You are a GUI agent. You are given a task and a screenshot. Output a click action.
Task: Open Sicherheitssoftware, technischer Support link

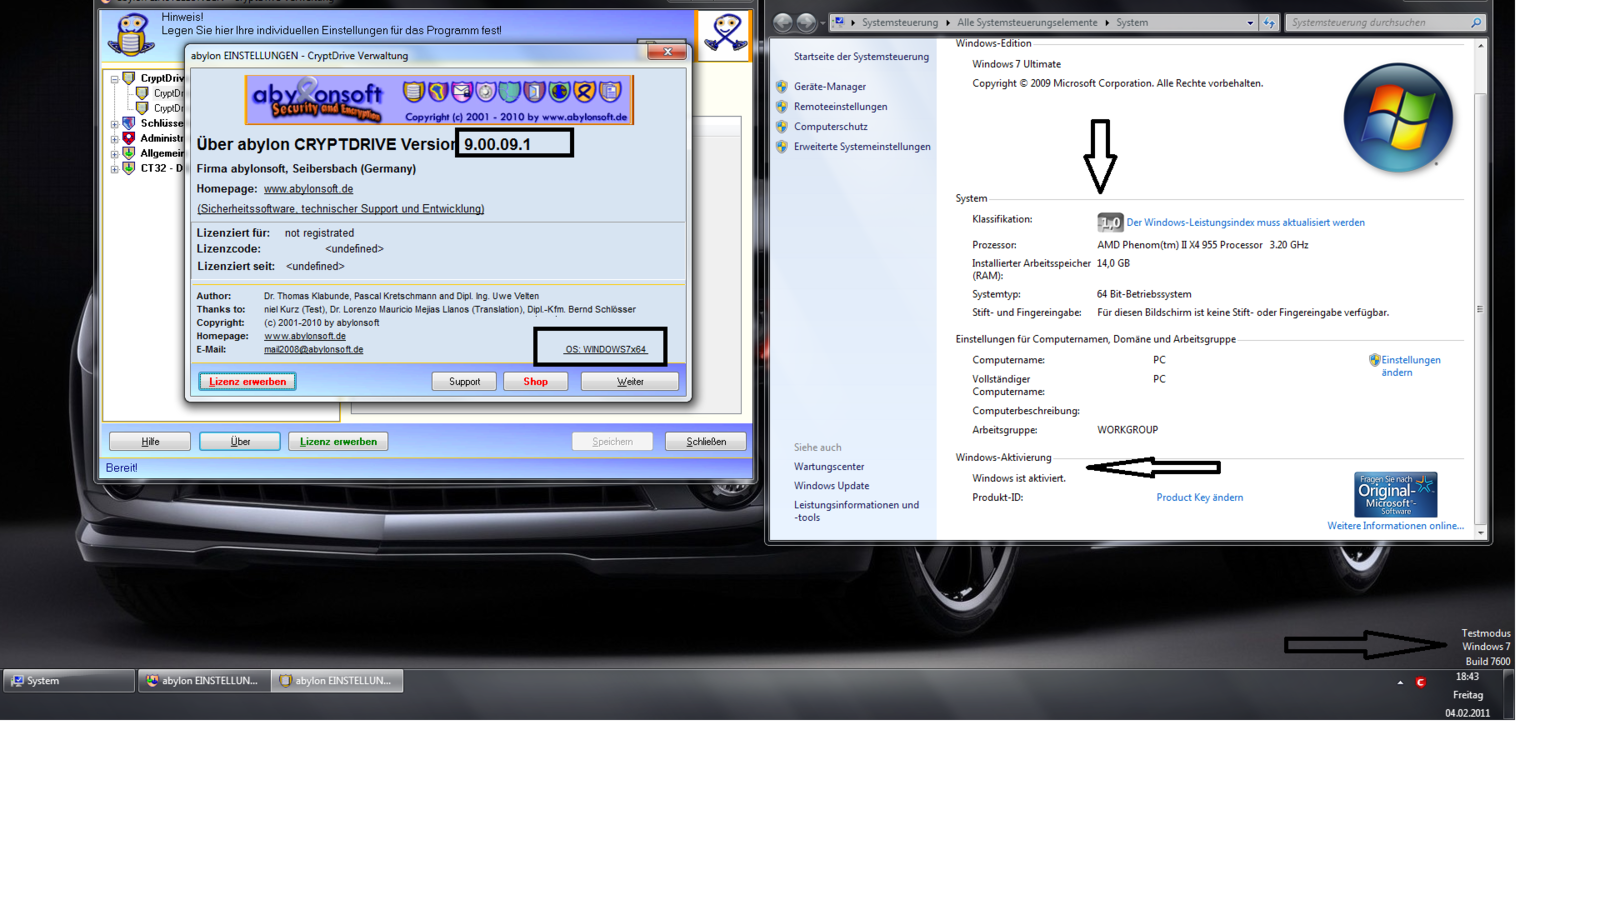coord(340,209)
